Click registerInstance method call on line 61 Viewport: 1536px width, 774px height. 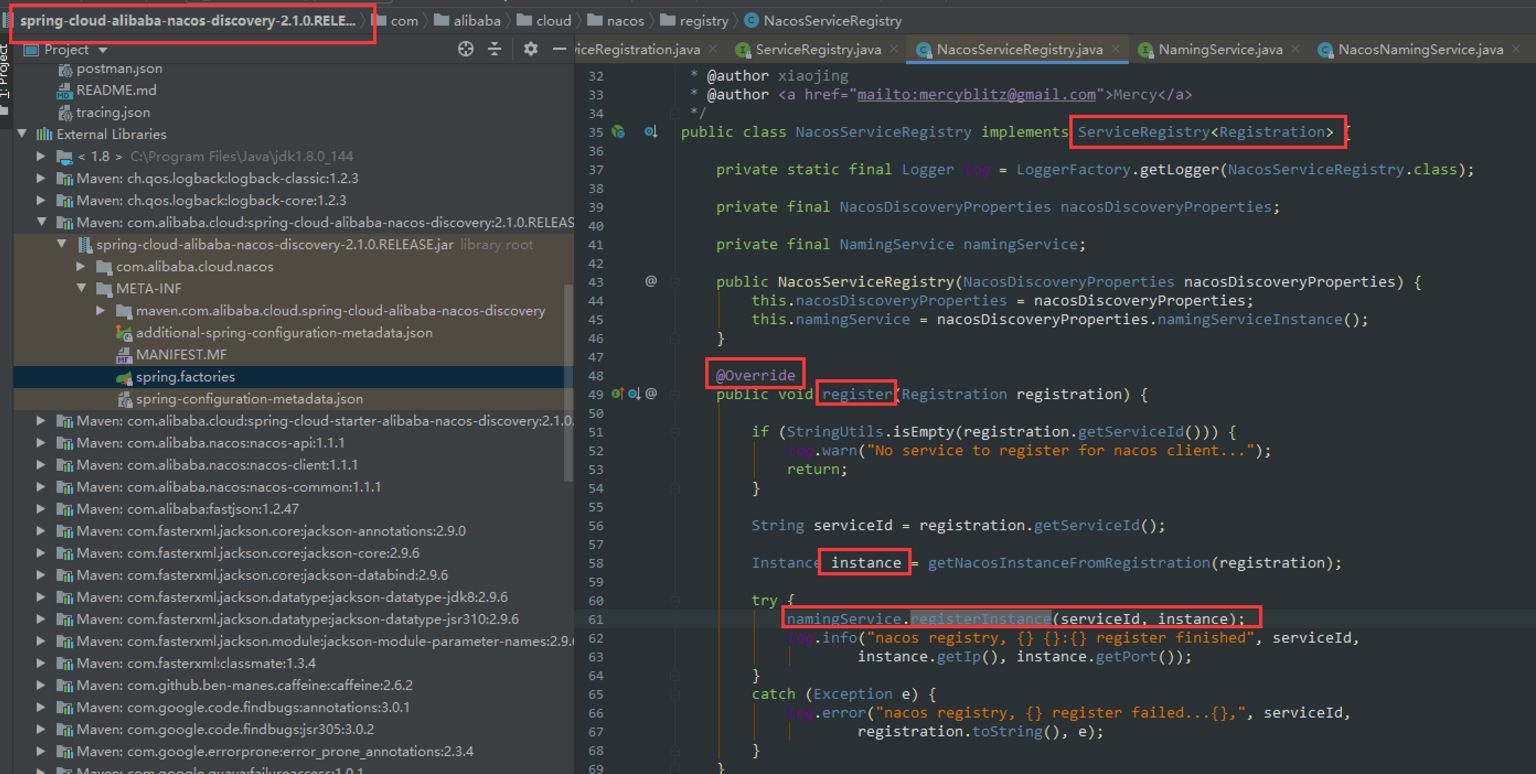point(981,619)
